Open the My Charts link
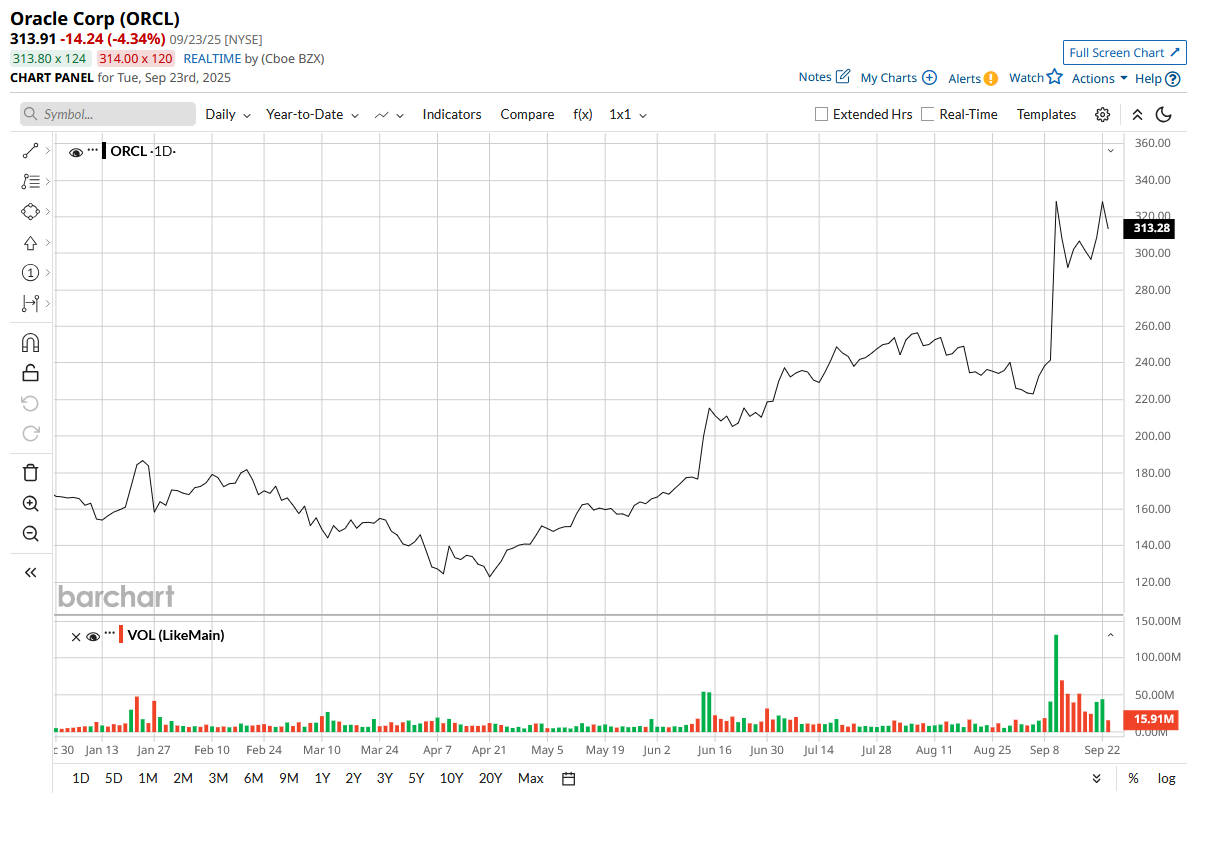The width and height of the screenshot is (1230, 841). (x=889, y=77)
